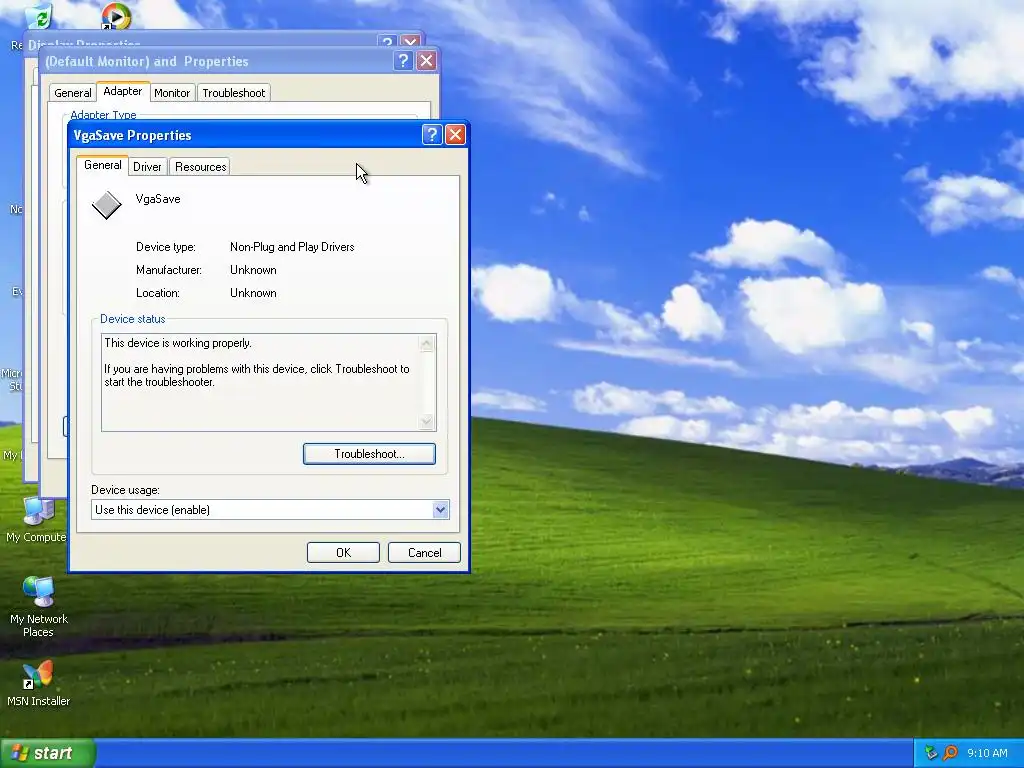The image size is (1024, 768).
Task: Open Monitor tab in Default Monitor Properties window
Action: pos(172,93)
